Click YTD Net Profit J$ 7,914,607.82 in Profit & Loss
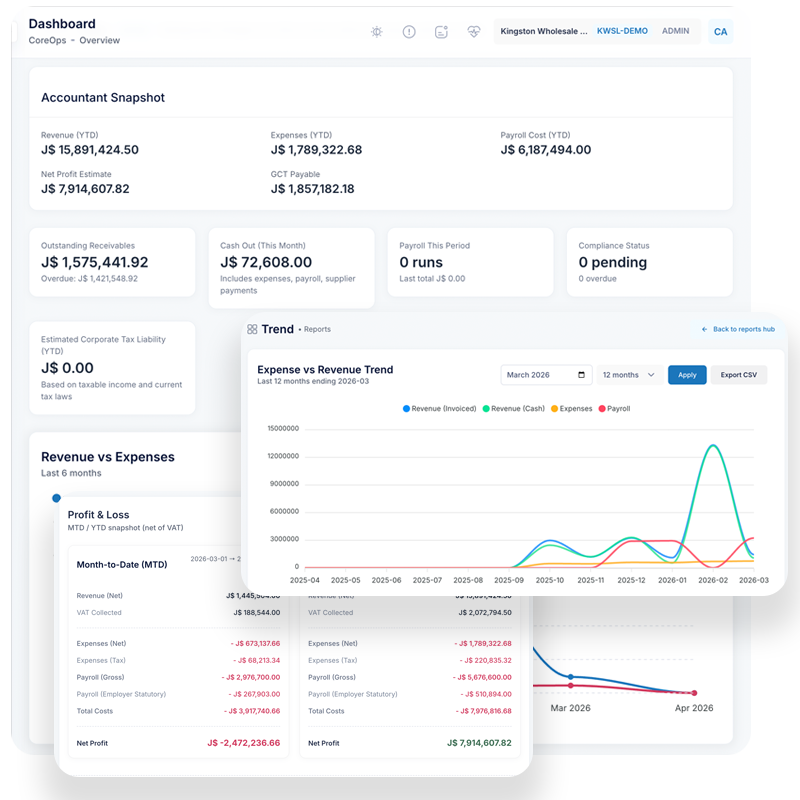This screenshot has width=800, height=800. [479, 743]
